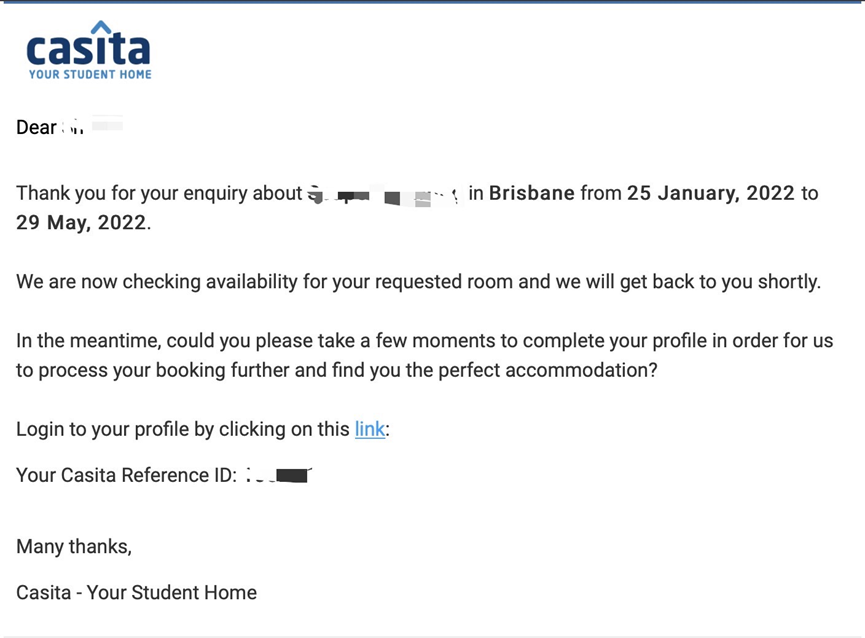865x638 pixels.
Task: Click the bold "Brisbane" city name
Action: (x=532, y=193)
